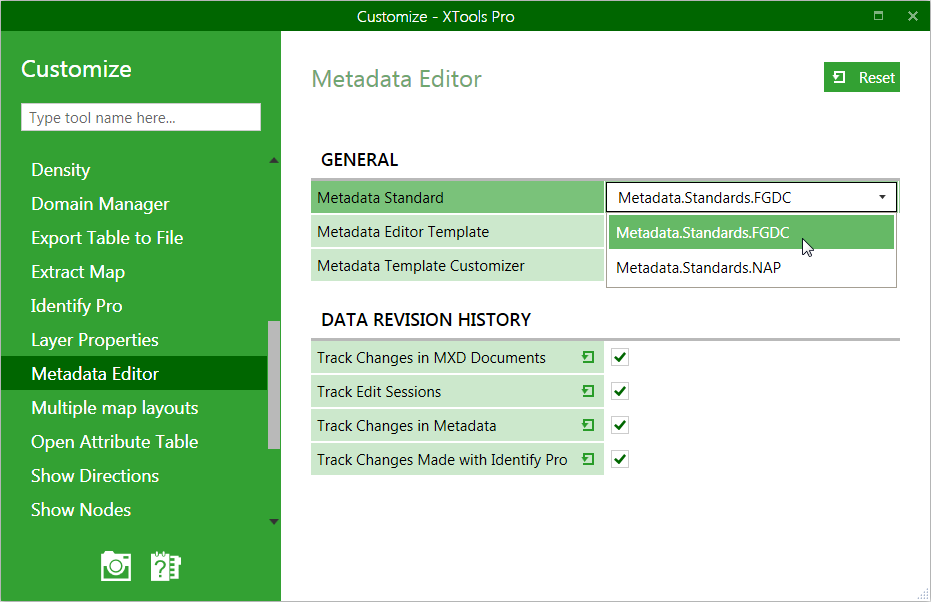The width and height of the screenshot is (931, 602).
Task: Go to Extract Map in sidebar
Action: pos(78,272)
